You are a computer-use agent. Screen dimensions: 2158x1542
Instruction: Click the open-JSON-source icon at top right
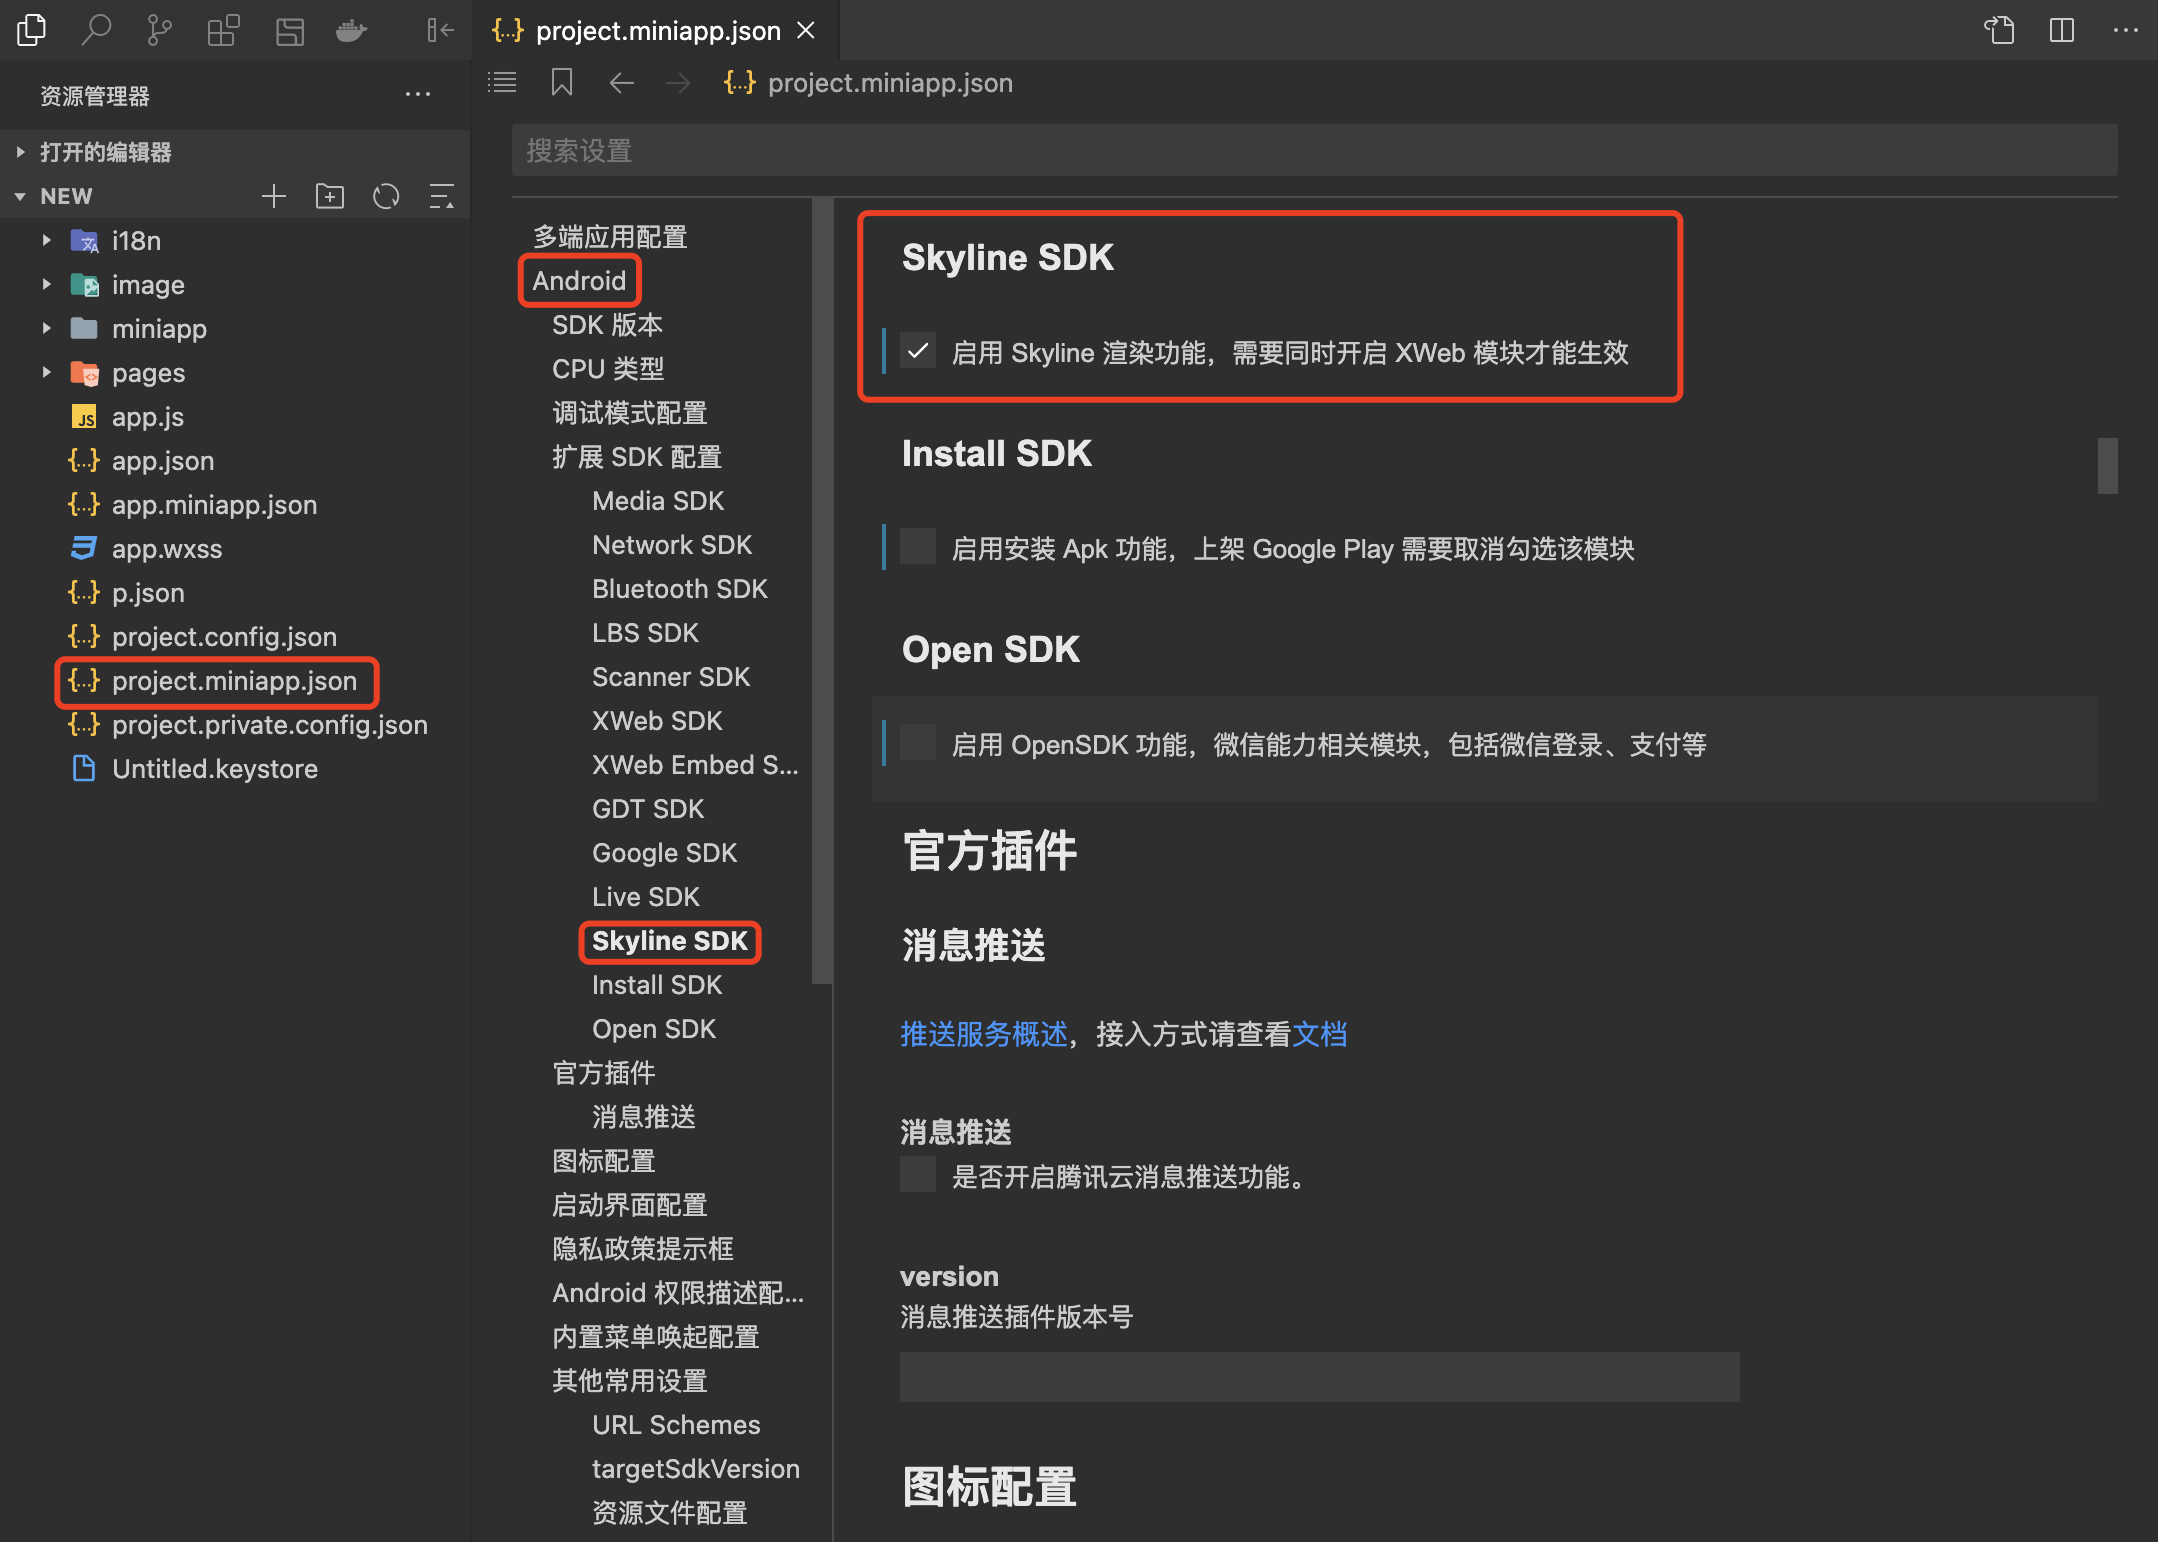(1999, 30)
